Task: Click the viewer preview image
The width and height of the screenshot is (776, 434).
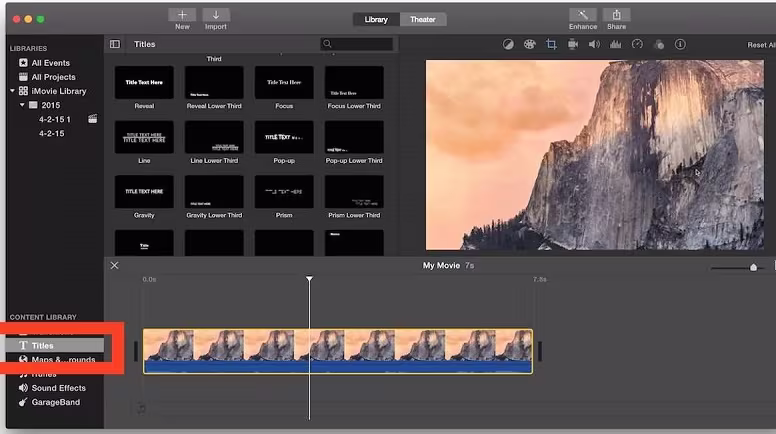Action: coord(594,155)
